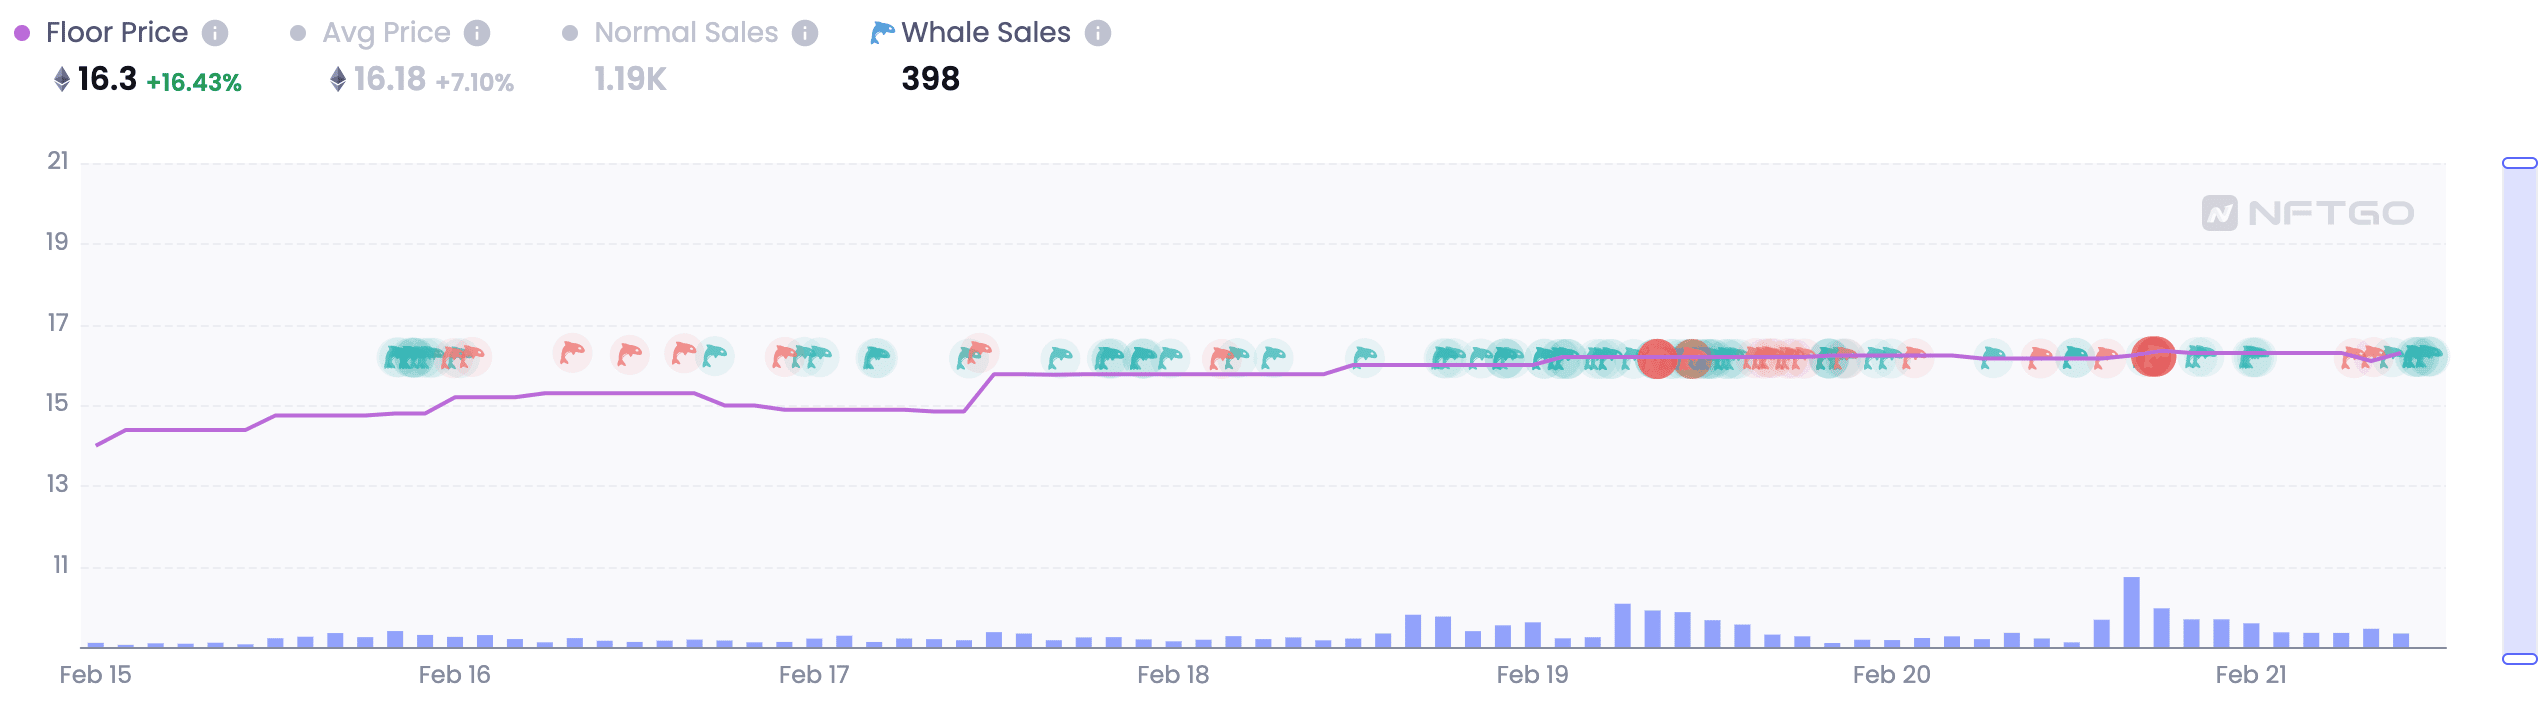
Task: Toggle the Avg Price series visibility
Action: [385, 32]
